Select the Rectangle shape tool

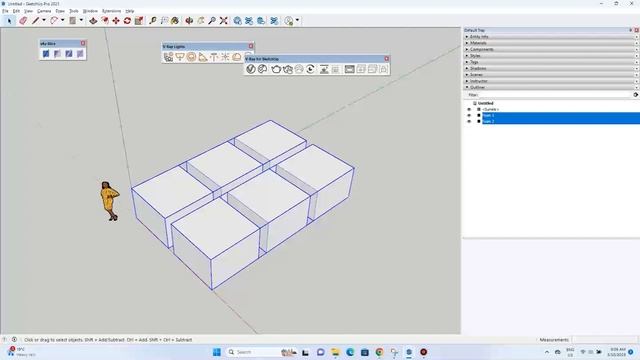click(72, 20)
